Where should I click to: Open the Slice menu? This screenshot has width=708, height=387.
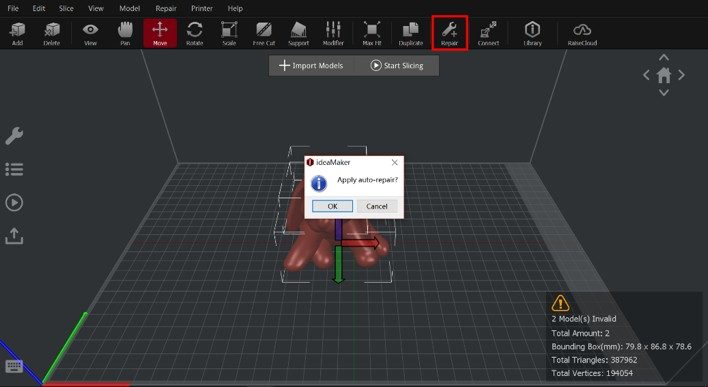tap(66, 8)
